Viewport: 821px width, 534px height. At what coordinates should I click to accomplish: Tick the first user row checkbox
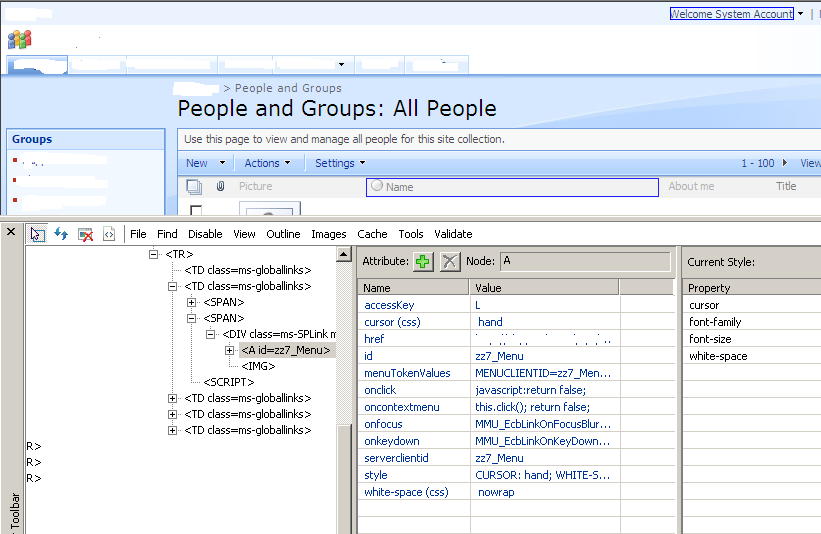click(196, 210)
